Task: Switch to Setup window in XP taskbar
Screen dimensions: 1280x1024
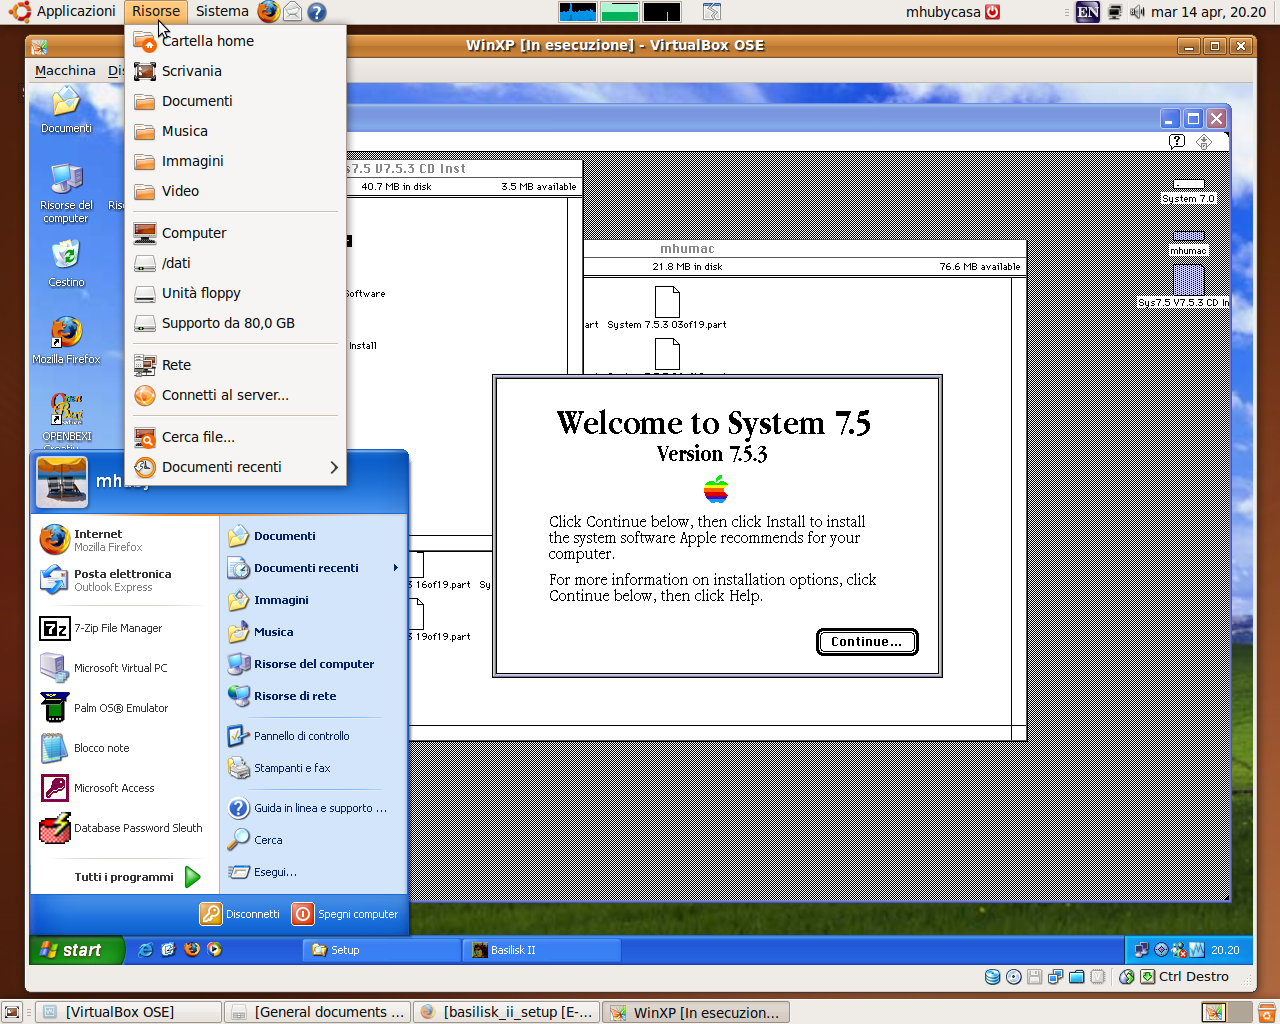Action: [x=381, y=950]
